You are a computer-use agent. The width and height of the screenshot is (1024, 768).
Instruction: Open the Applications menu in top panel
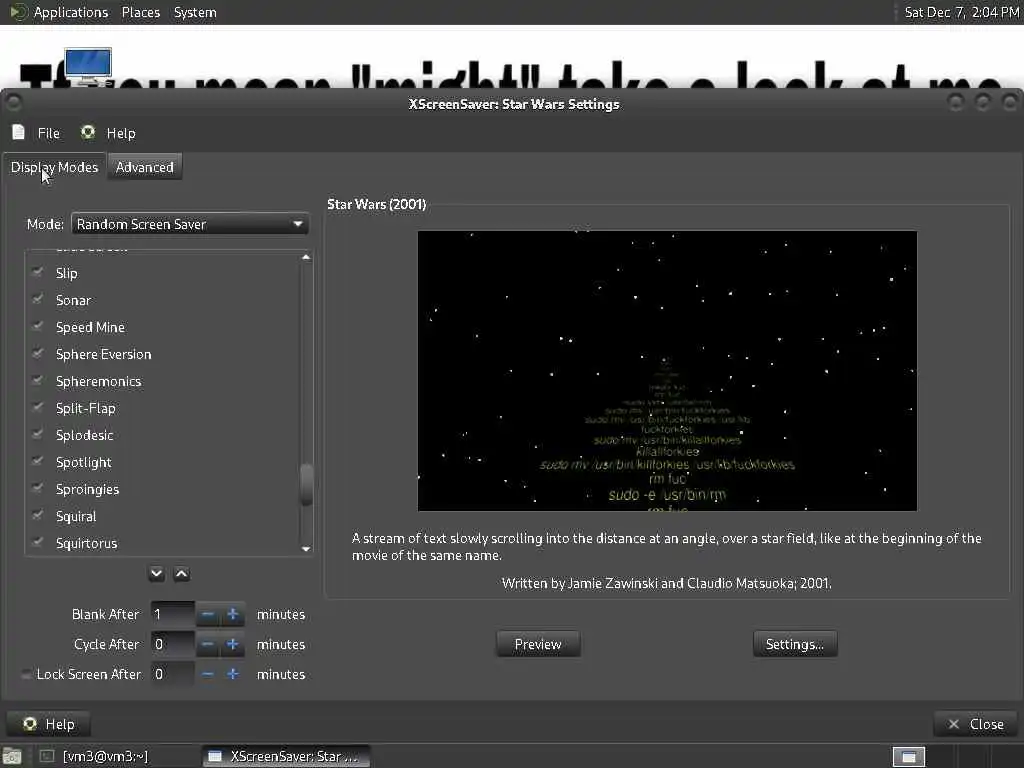pyautogui.click(x=71, y=12)
